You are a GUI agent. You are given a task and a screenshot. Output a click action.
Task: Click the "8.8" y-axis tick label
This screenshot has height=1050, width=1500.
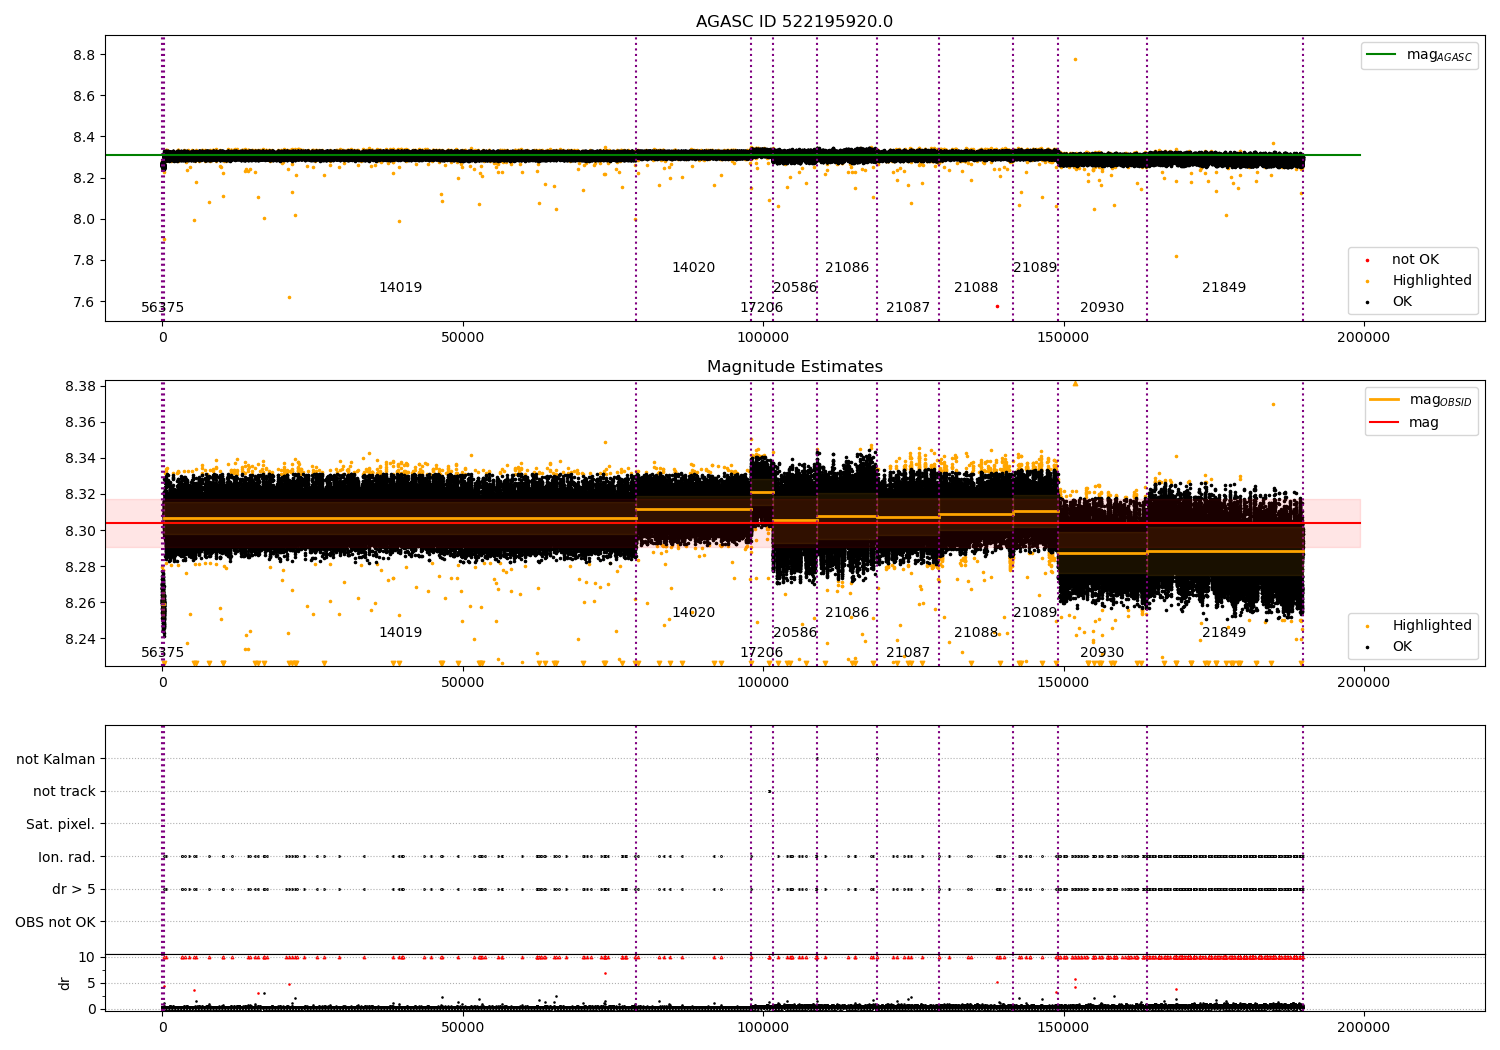coord(84,55)
